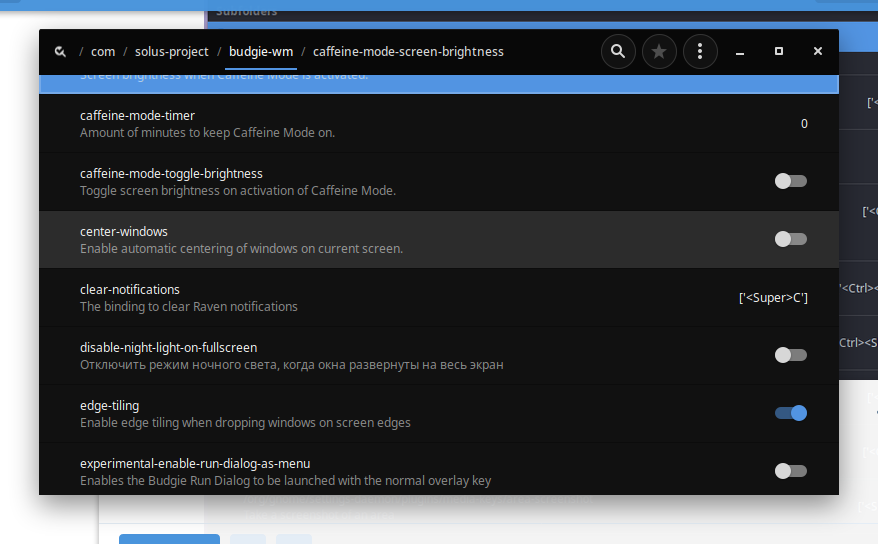Click the bookmarks star icon

tap(659, 52)
